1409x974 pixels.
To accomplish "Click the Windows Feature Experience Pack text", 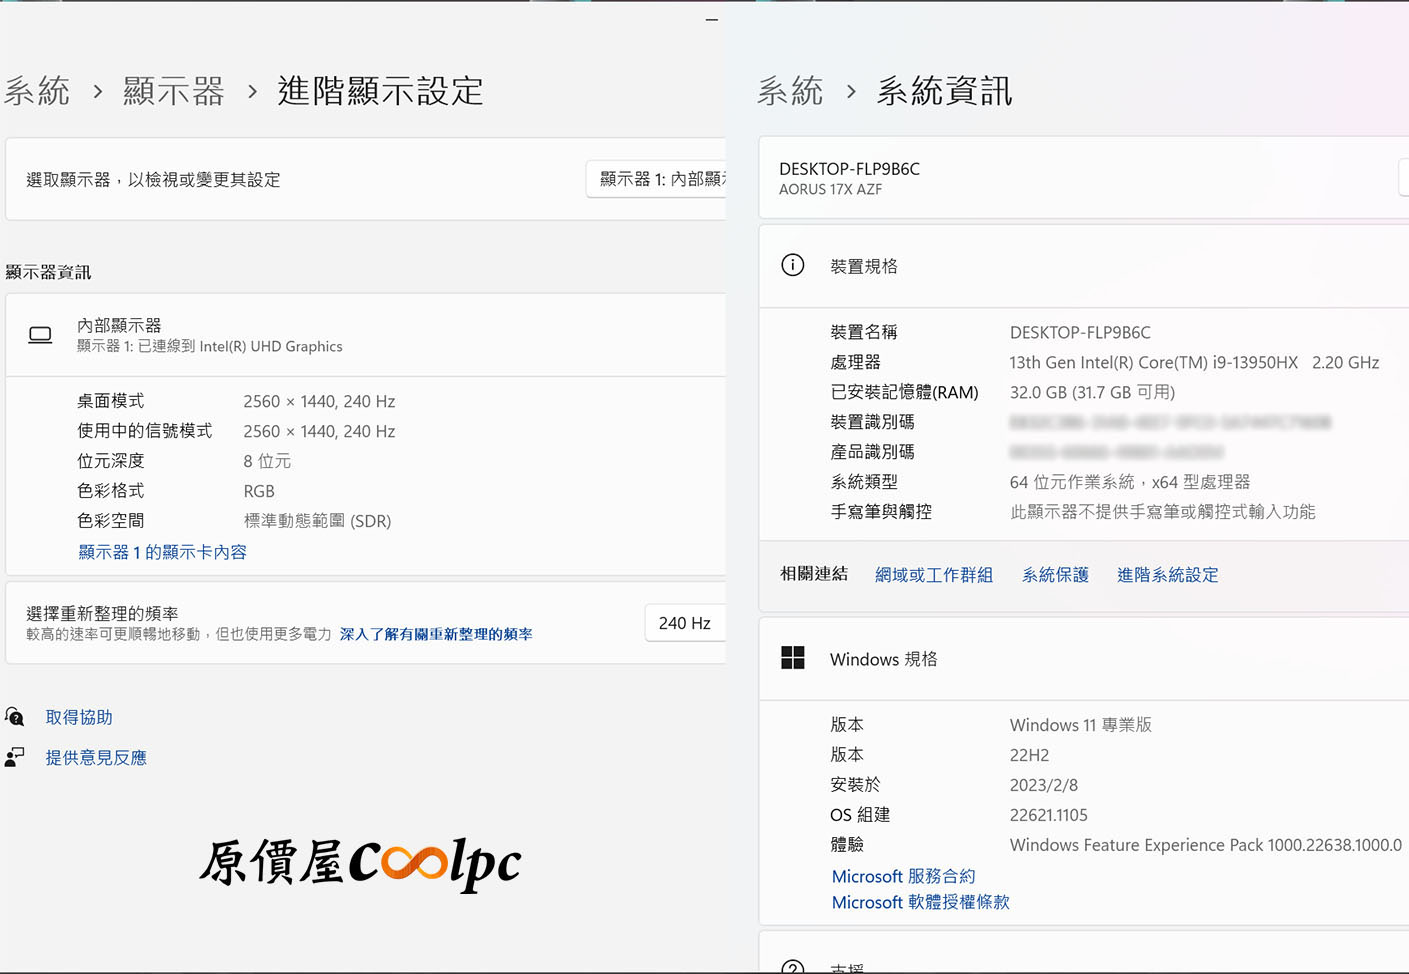I will point(1205,845).
